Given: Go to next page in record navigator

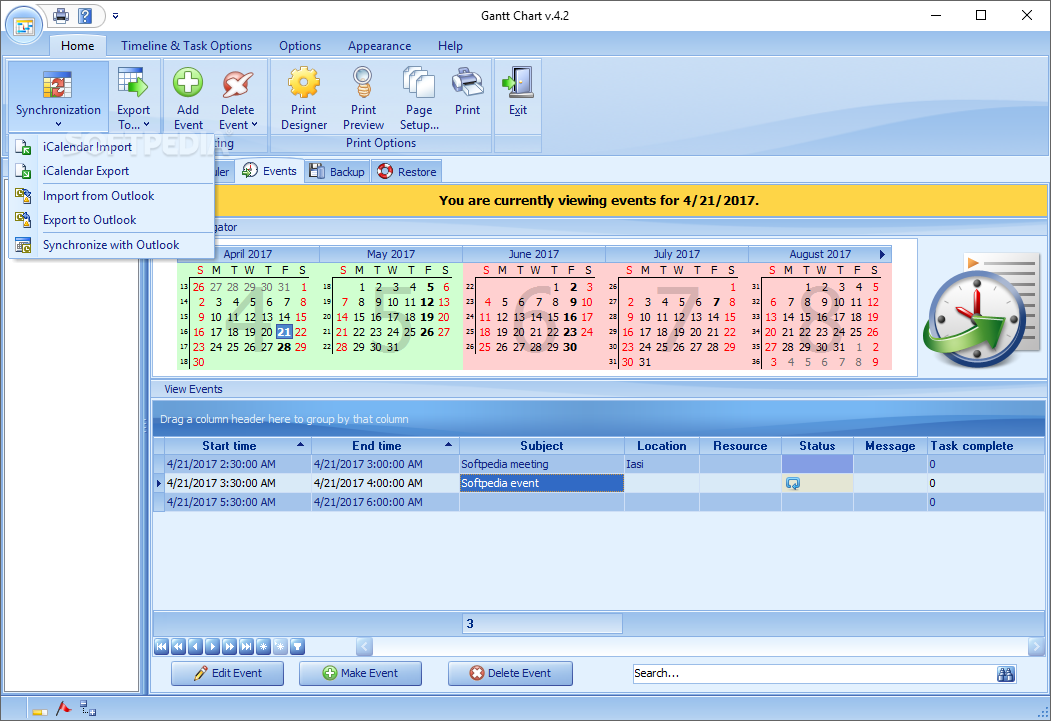Looking at the screenshot, I should (x=229, y=646).
